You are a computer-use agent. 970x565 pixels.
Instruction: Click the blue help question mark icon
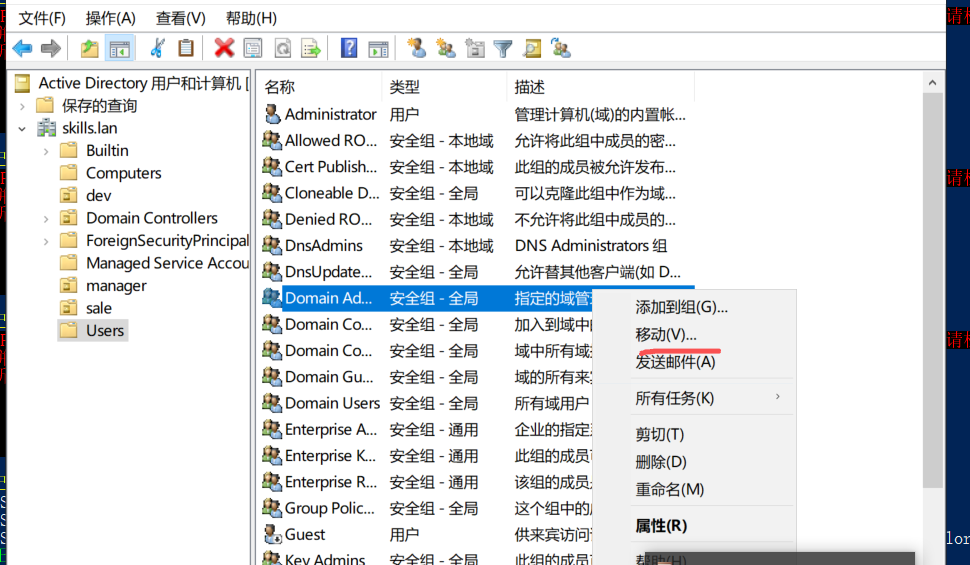[349, 48]
